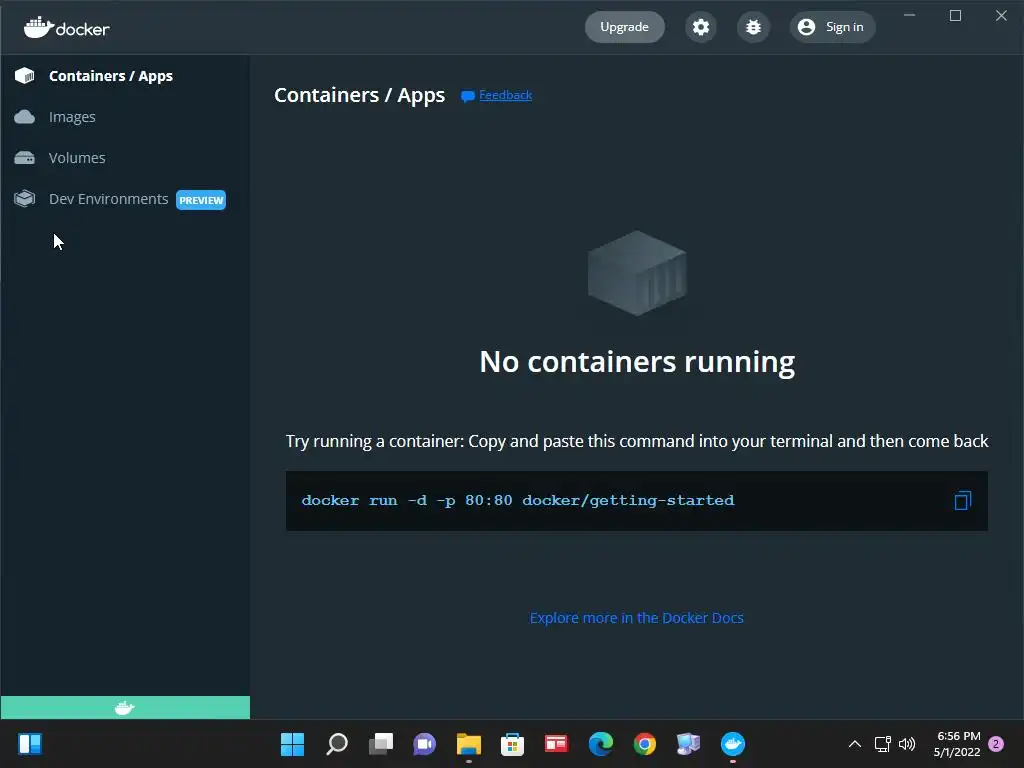Select Containers / Apps in the sidebar
1024x768 pixels.
tap(111, 76)
